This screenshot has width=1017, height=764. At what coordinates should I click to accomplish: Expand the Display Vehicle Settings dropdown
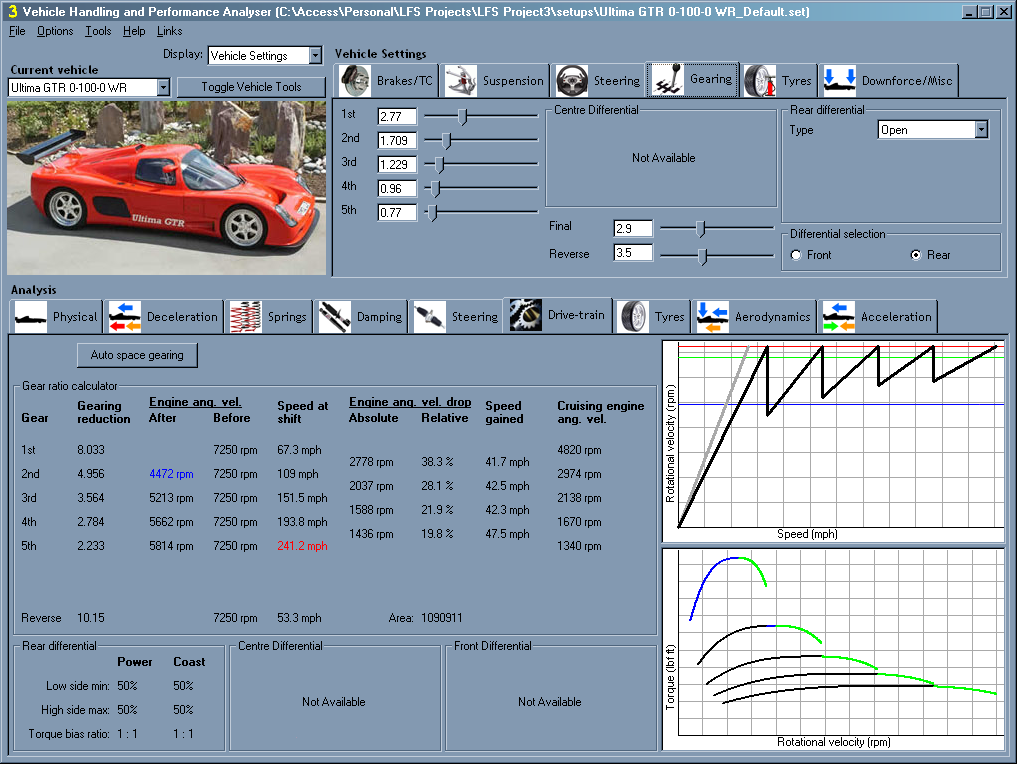tap(315, 56)
